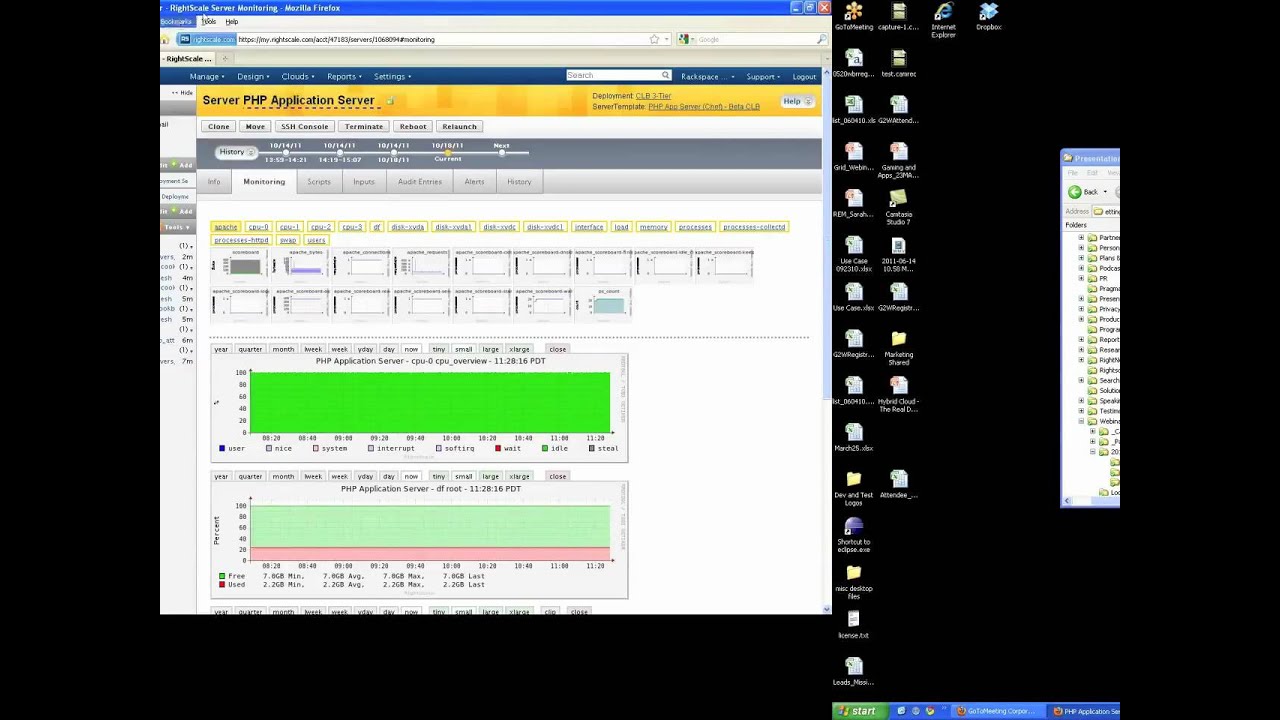Image resolution: width=1280 pixels, height=720 pixels.
Task: Switch to the Inputs tab
Action: coord(364,182)
